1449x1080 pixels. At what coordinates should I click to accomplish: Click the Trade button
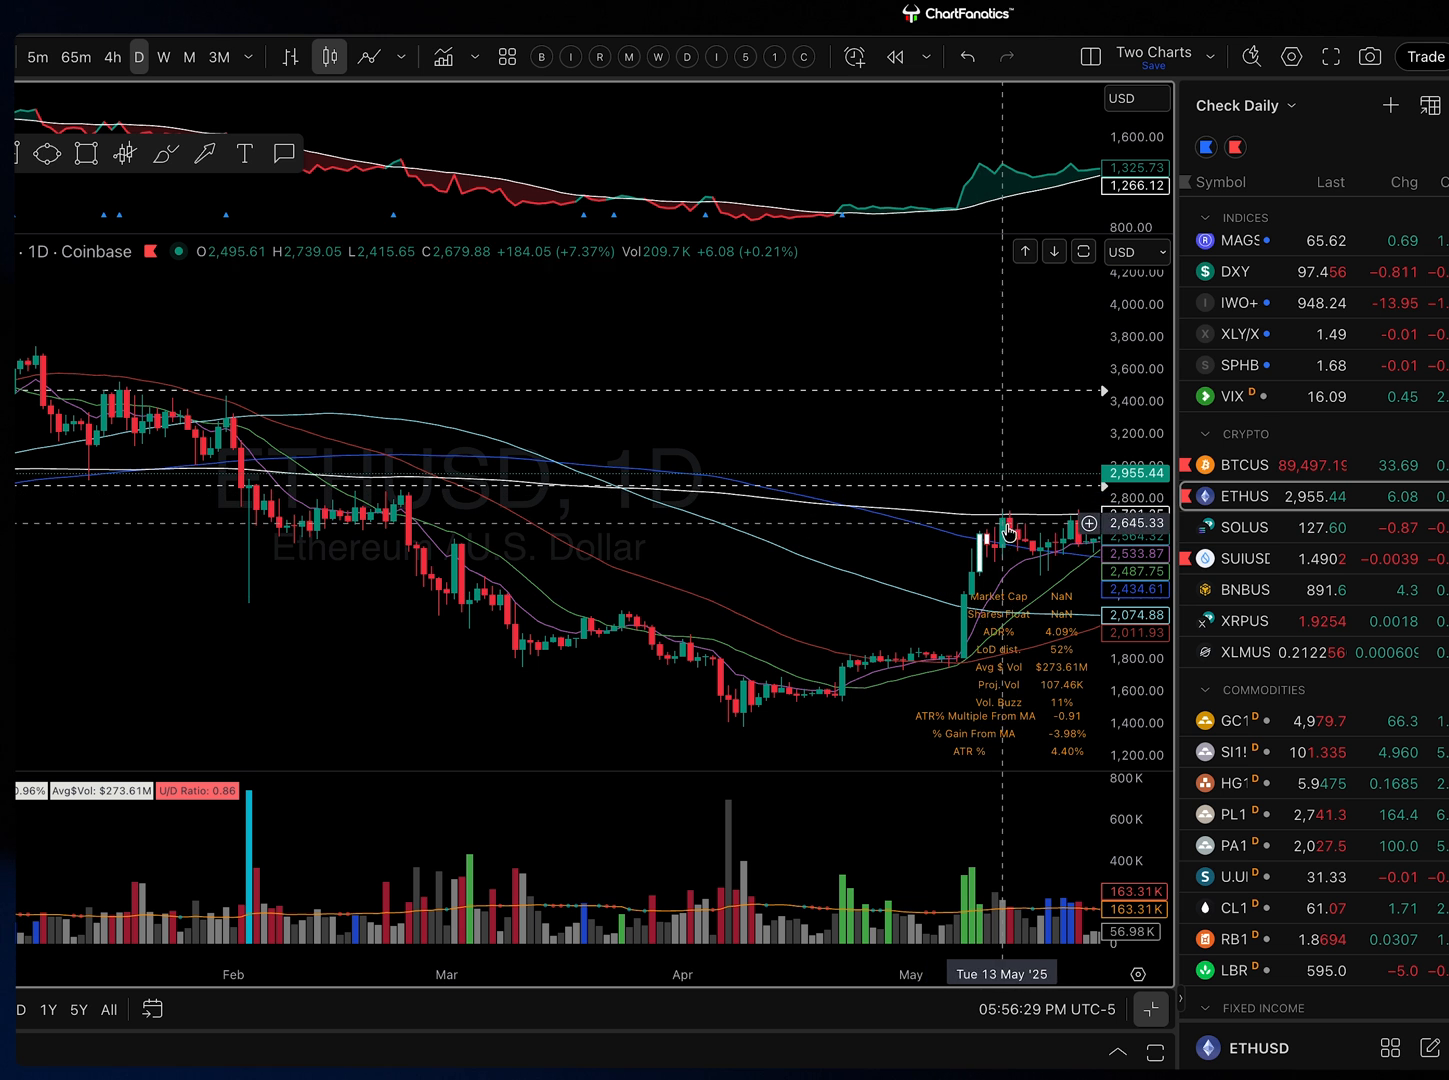point(1424,57)
